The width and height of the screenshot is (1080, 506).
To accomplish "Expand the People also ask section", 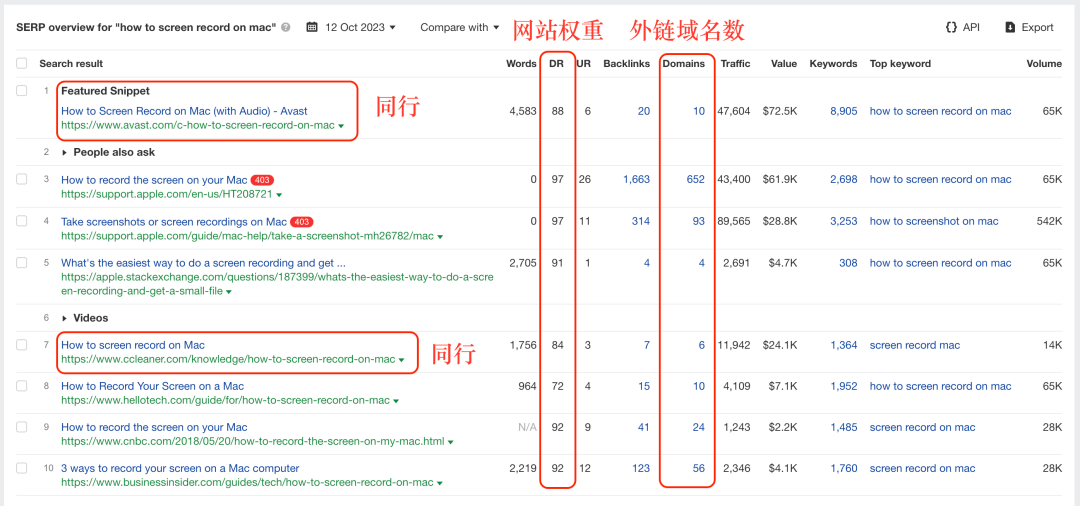I will point(65,153).
